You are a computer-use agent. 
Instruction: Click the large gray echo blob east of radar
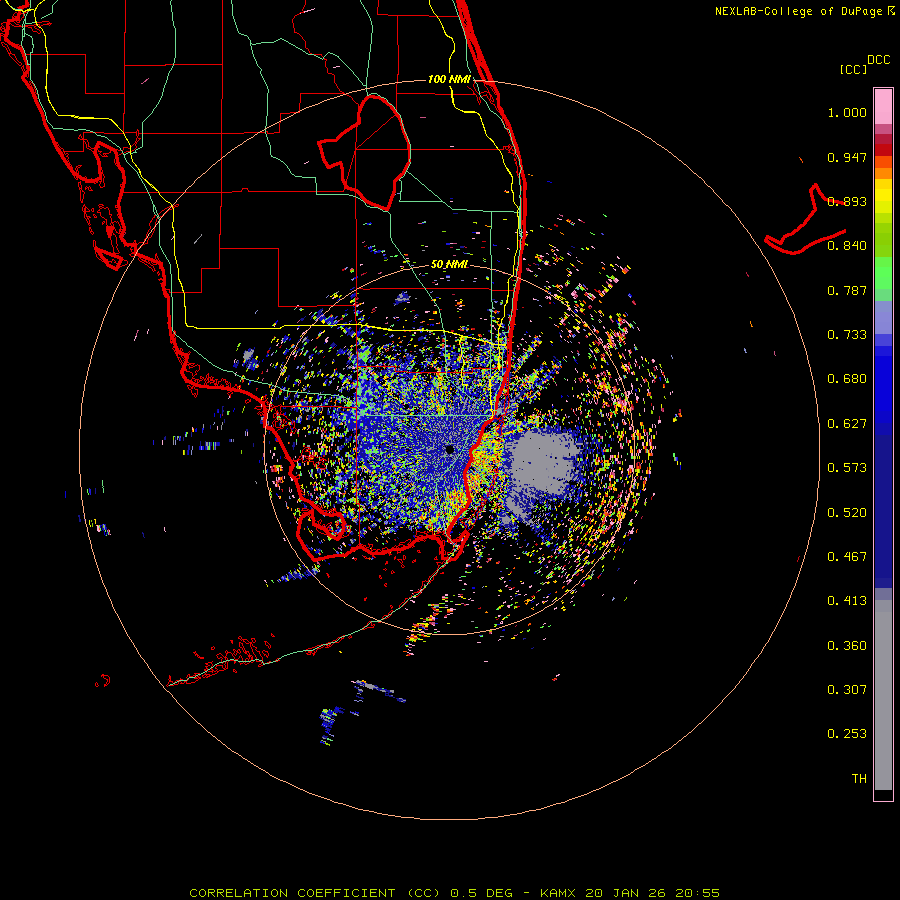coord(542,464)
